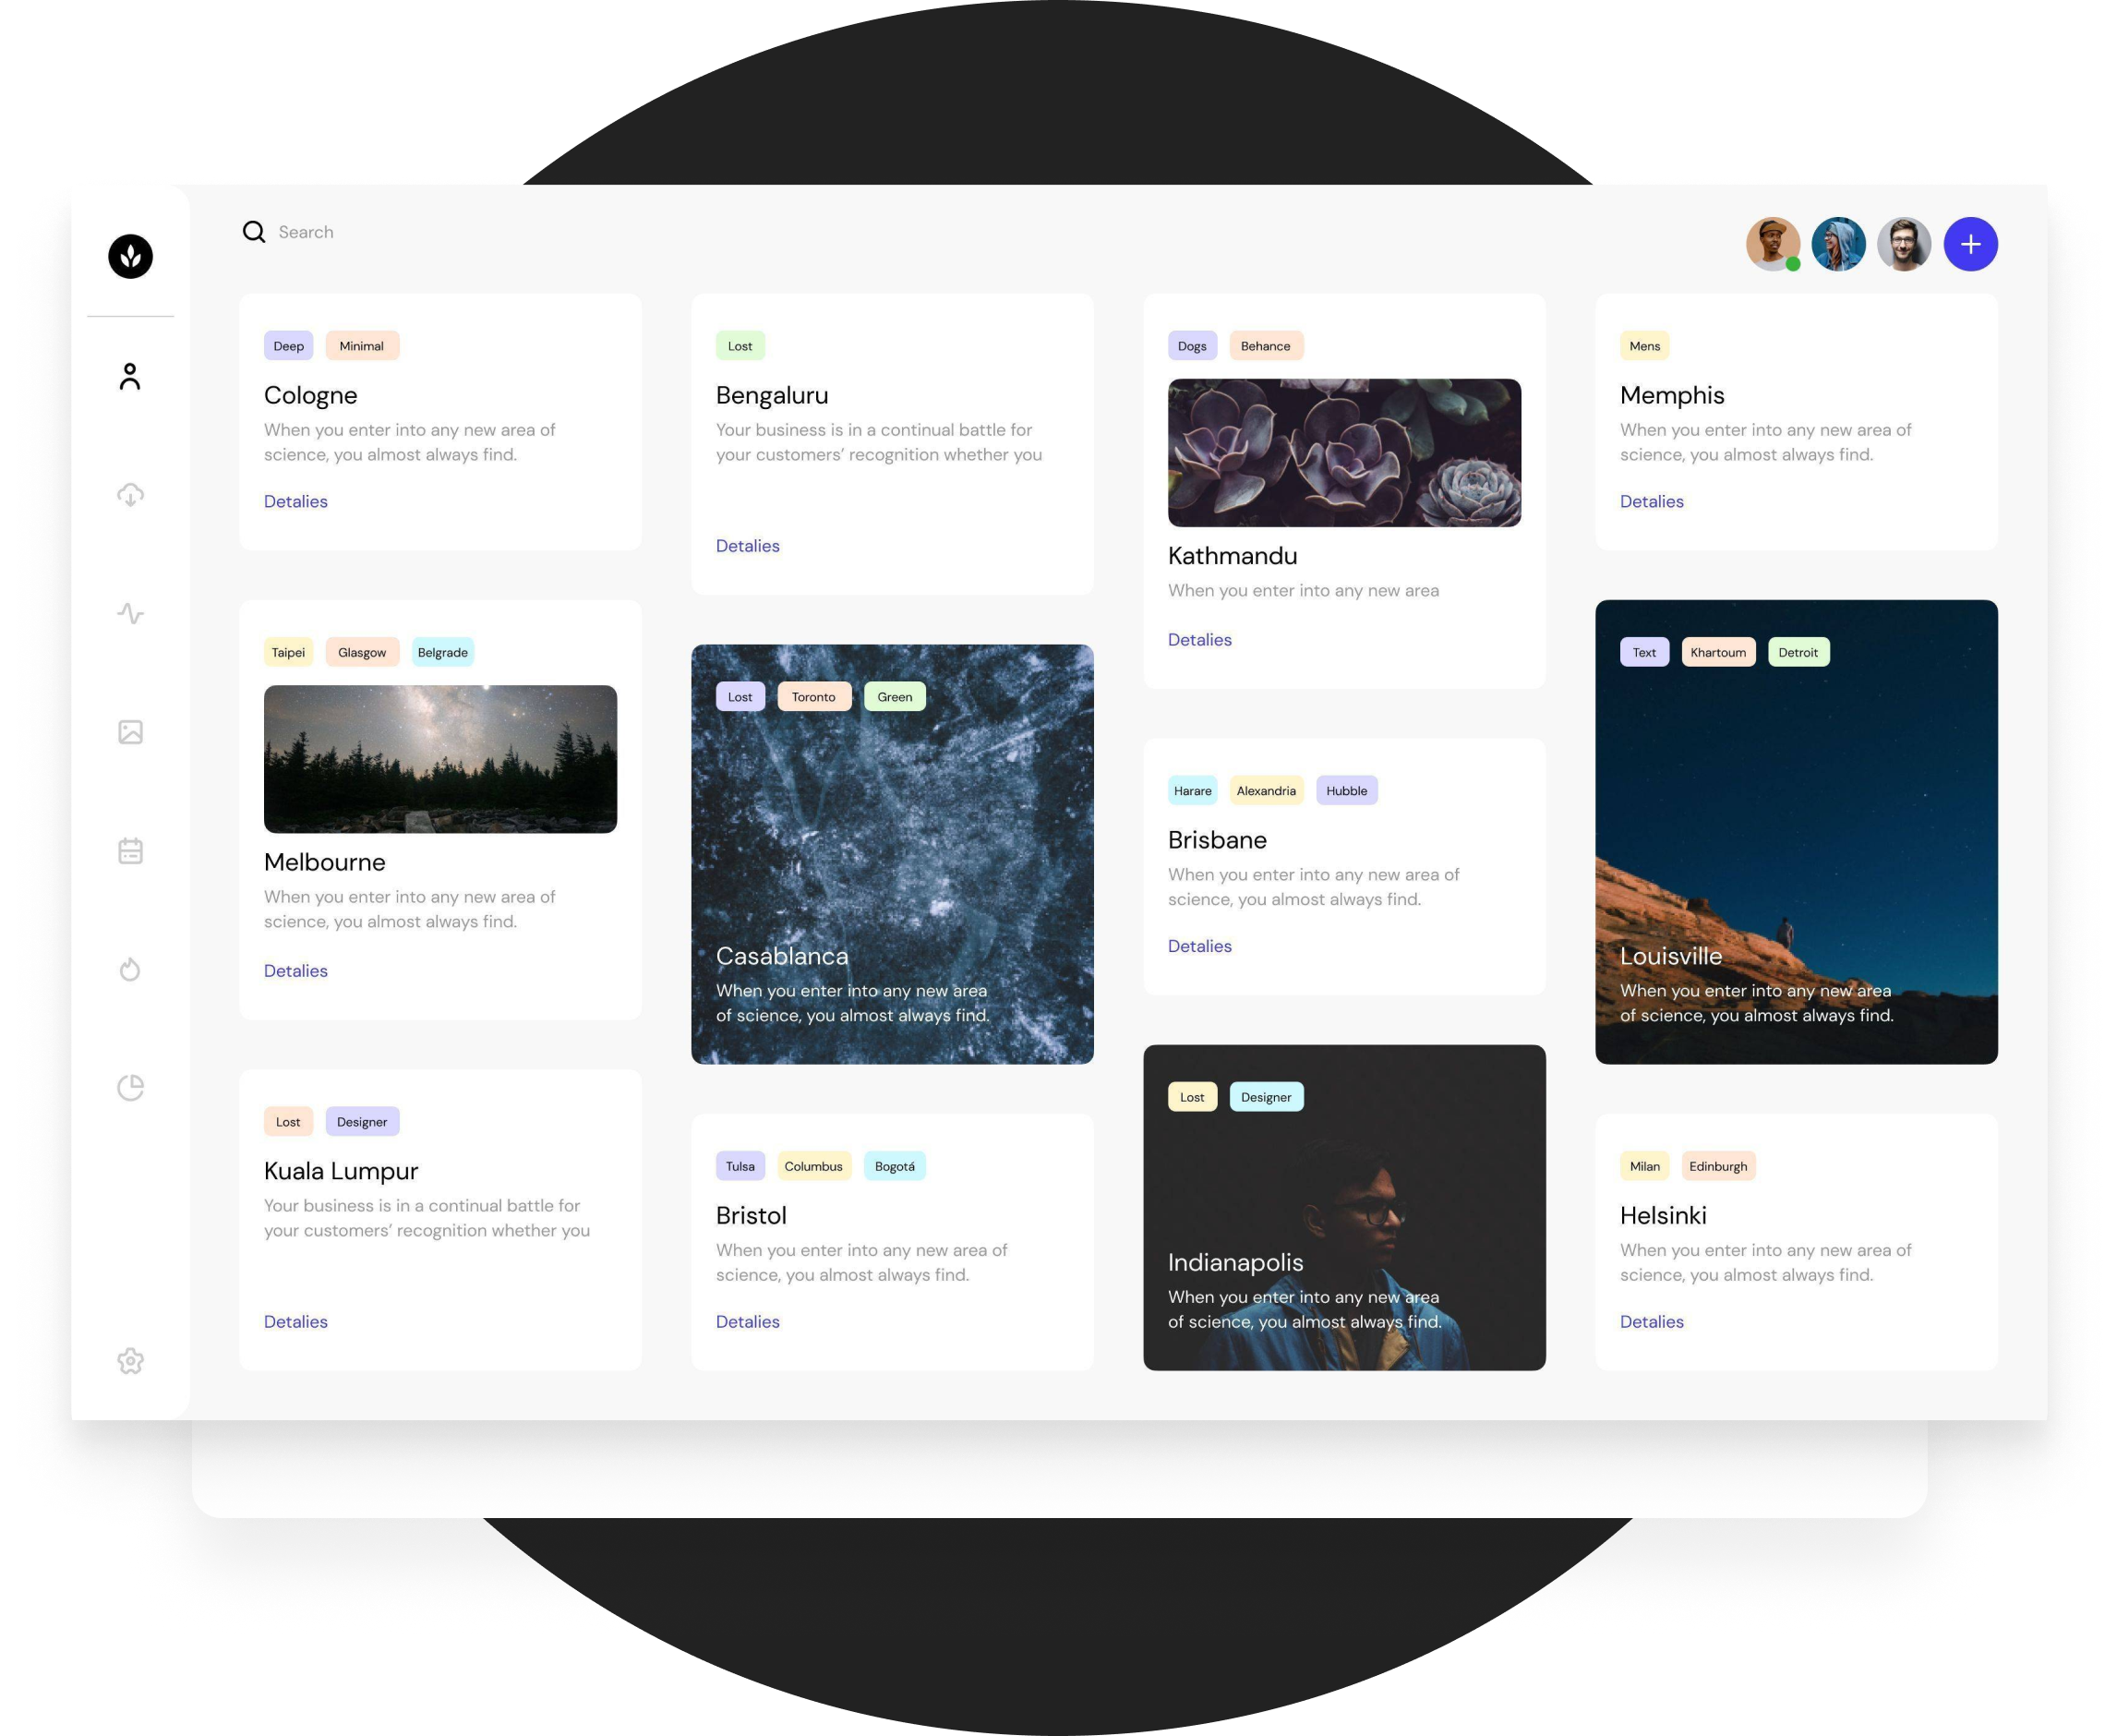The width and height of the screenshot is (2117, 1736).
Task: Click the green logo icon top left
Action: (x=132, y=255)
